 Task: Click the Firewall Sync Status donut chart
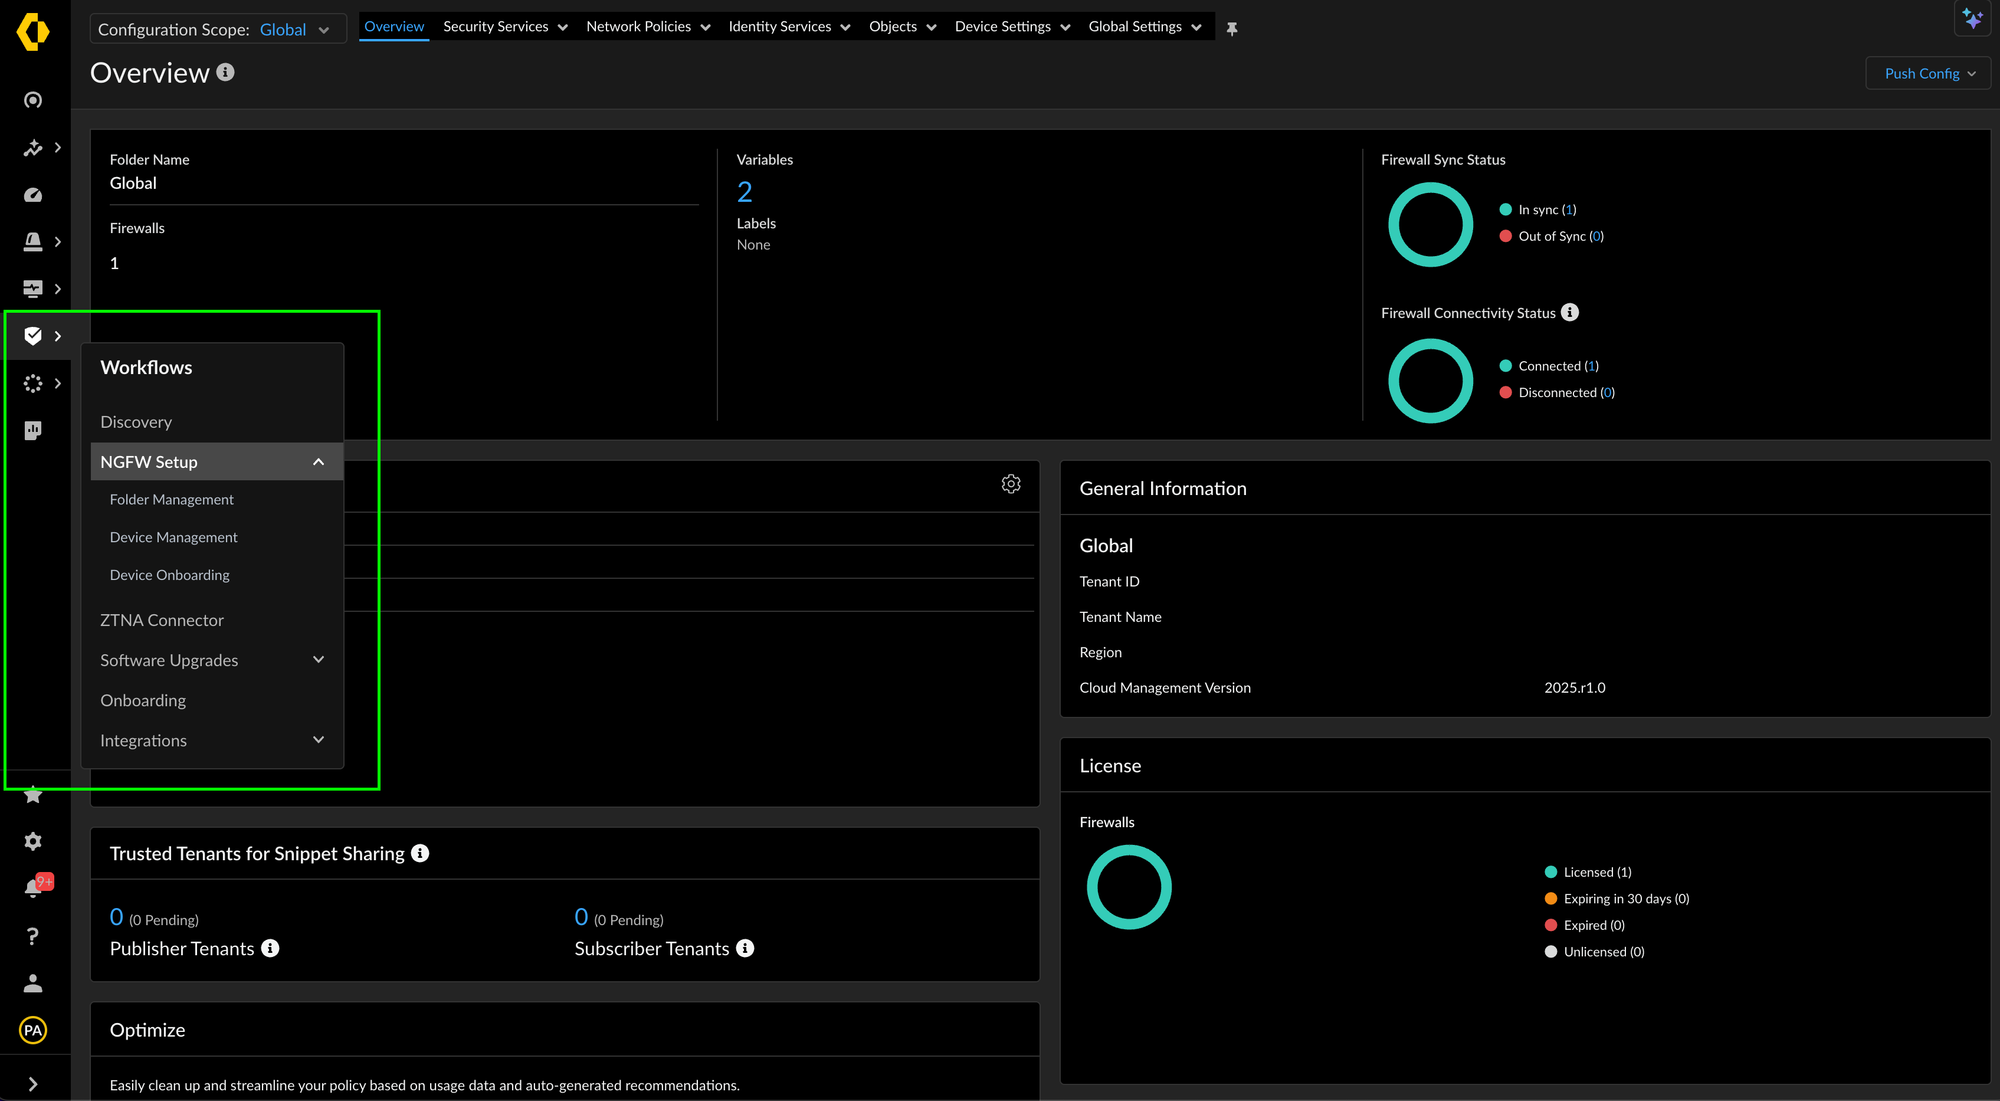coord(1431,225)
